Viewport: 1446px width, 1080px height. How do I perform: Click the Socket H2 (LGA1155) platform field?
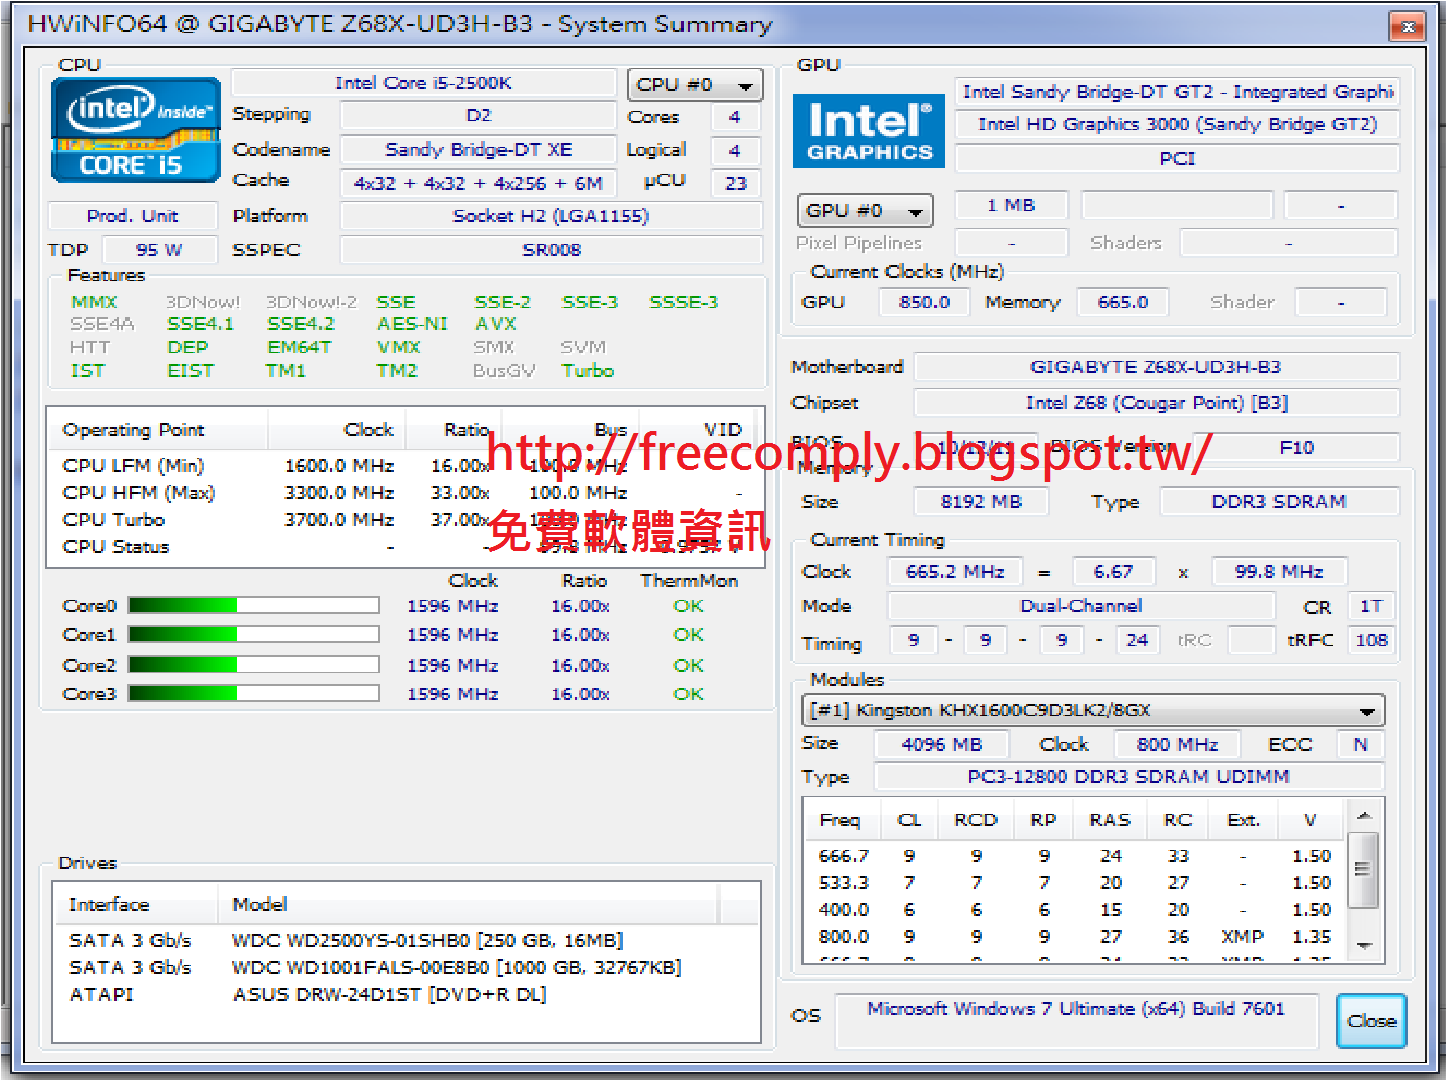pyautogui.click(x=551, y=216)
